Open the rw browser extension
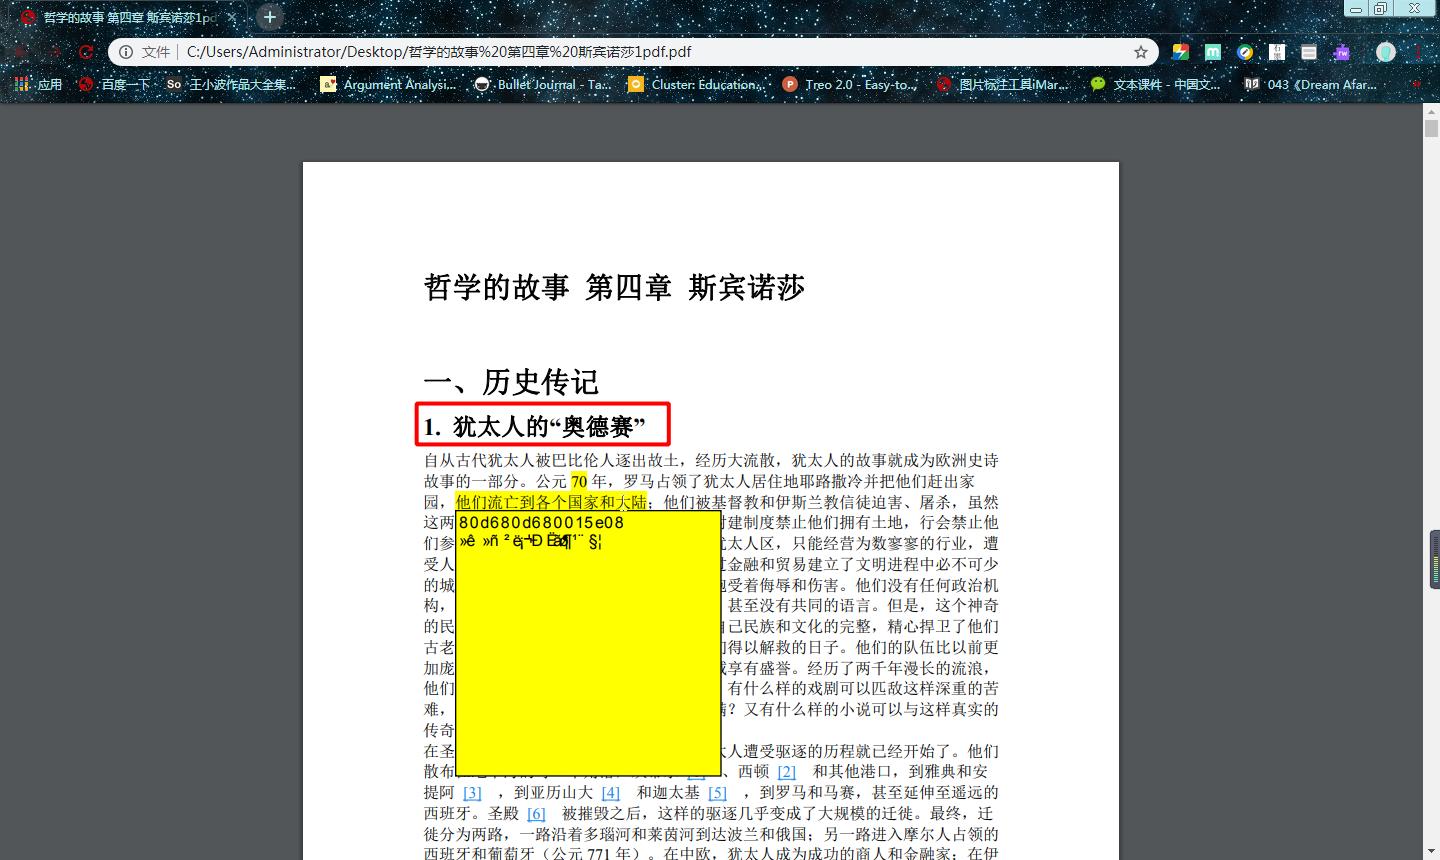The height and width of the screenshot is (860, 1440). [1341, 51]
